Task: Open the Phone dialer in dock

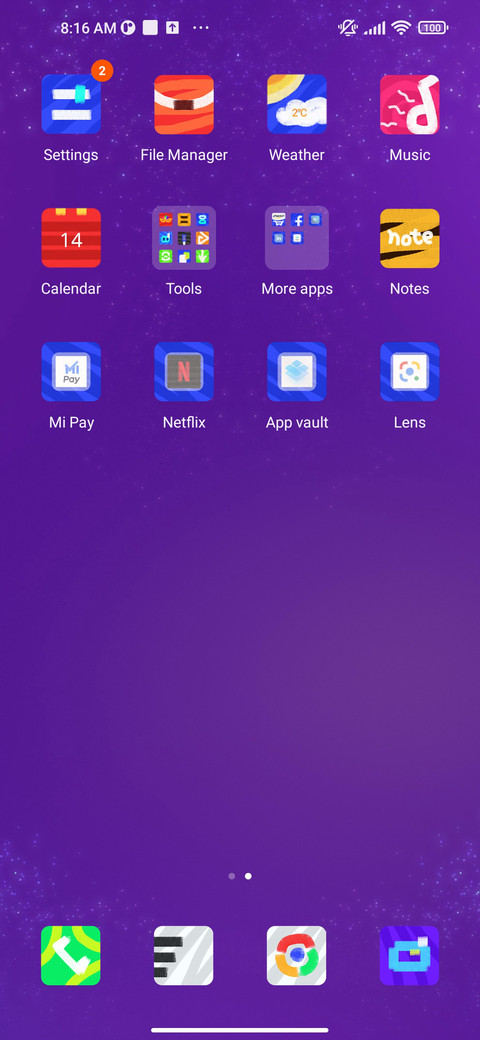Action: [x=71, y=955]
